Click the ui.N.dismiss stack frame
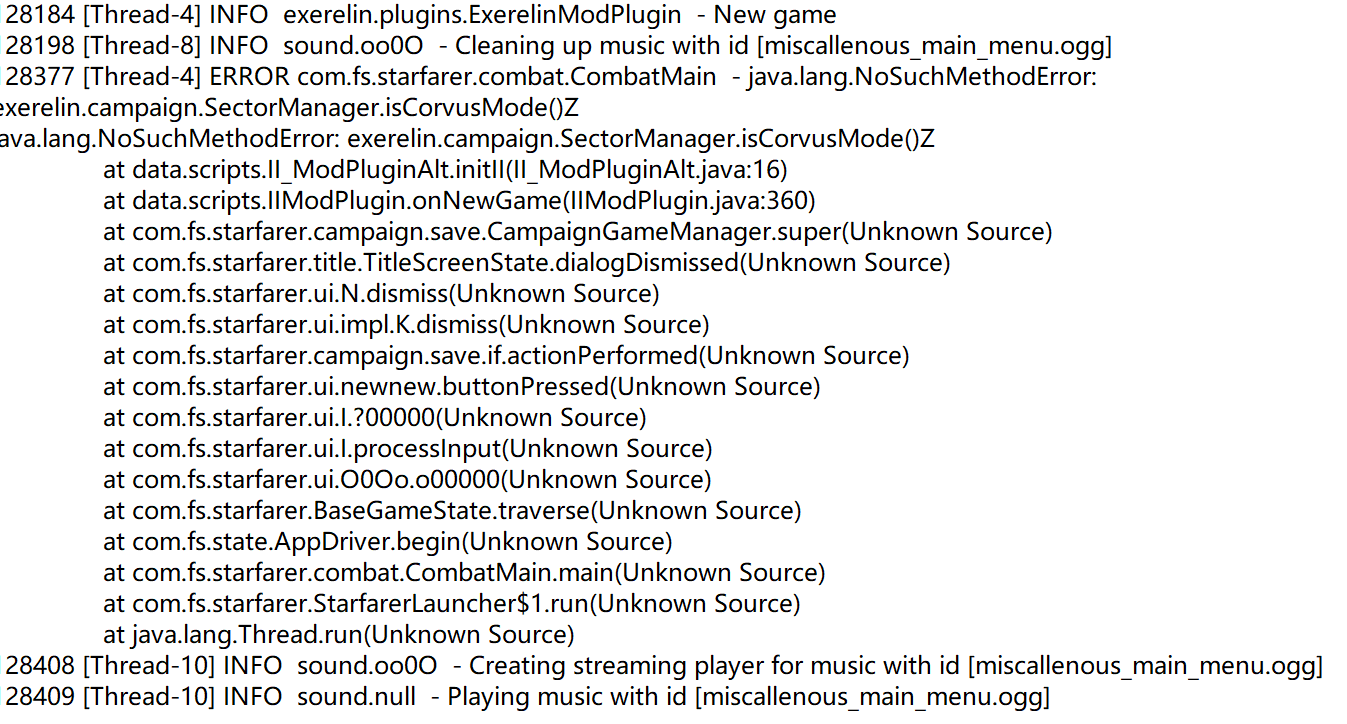 point(381,294)
